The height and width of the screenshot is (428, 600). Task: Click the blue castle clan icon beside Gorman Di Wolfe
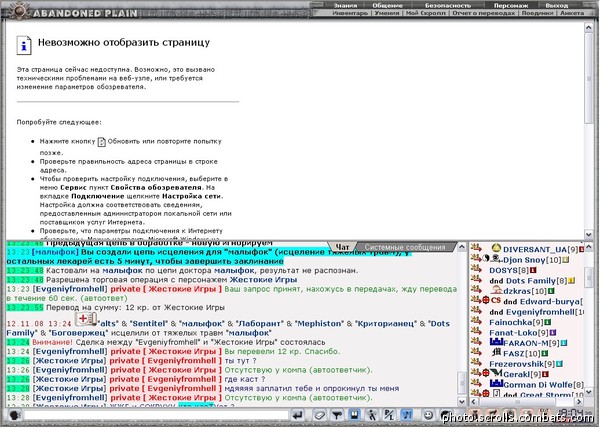496,383
